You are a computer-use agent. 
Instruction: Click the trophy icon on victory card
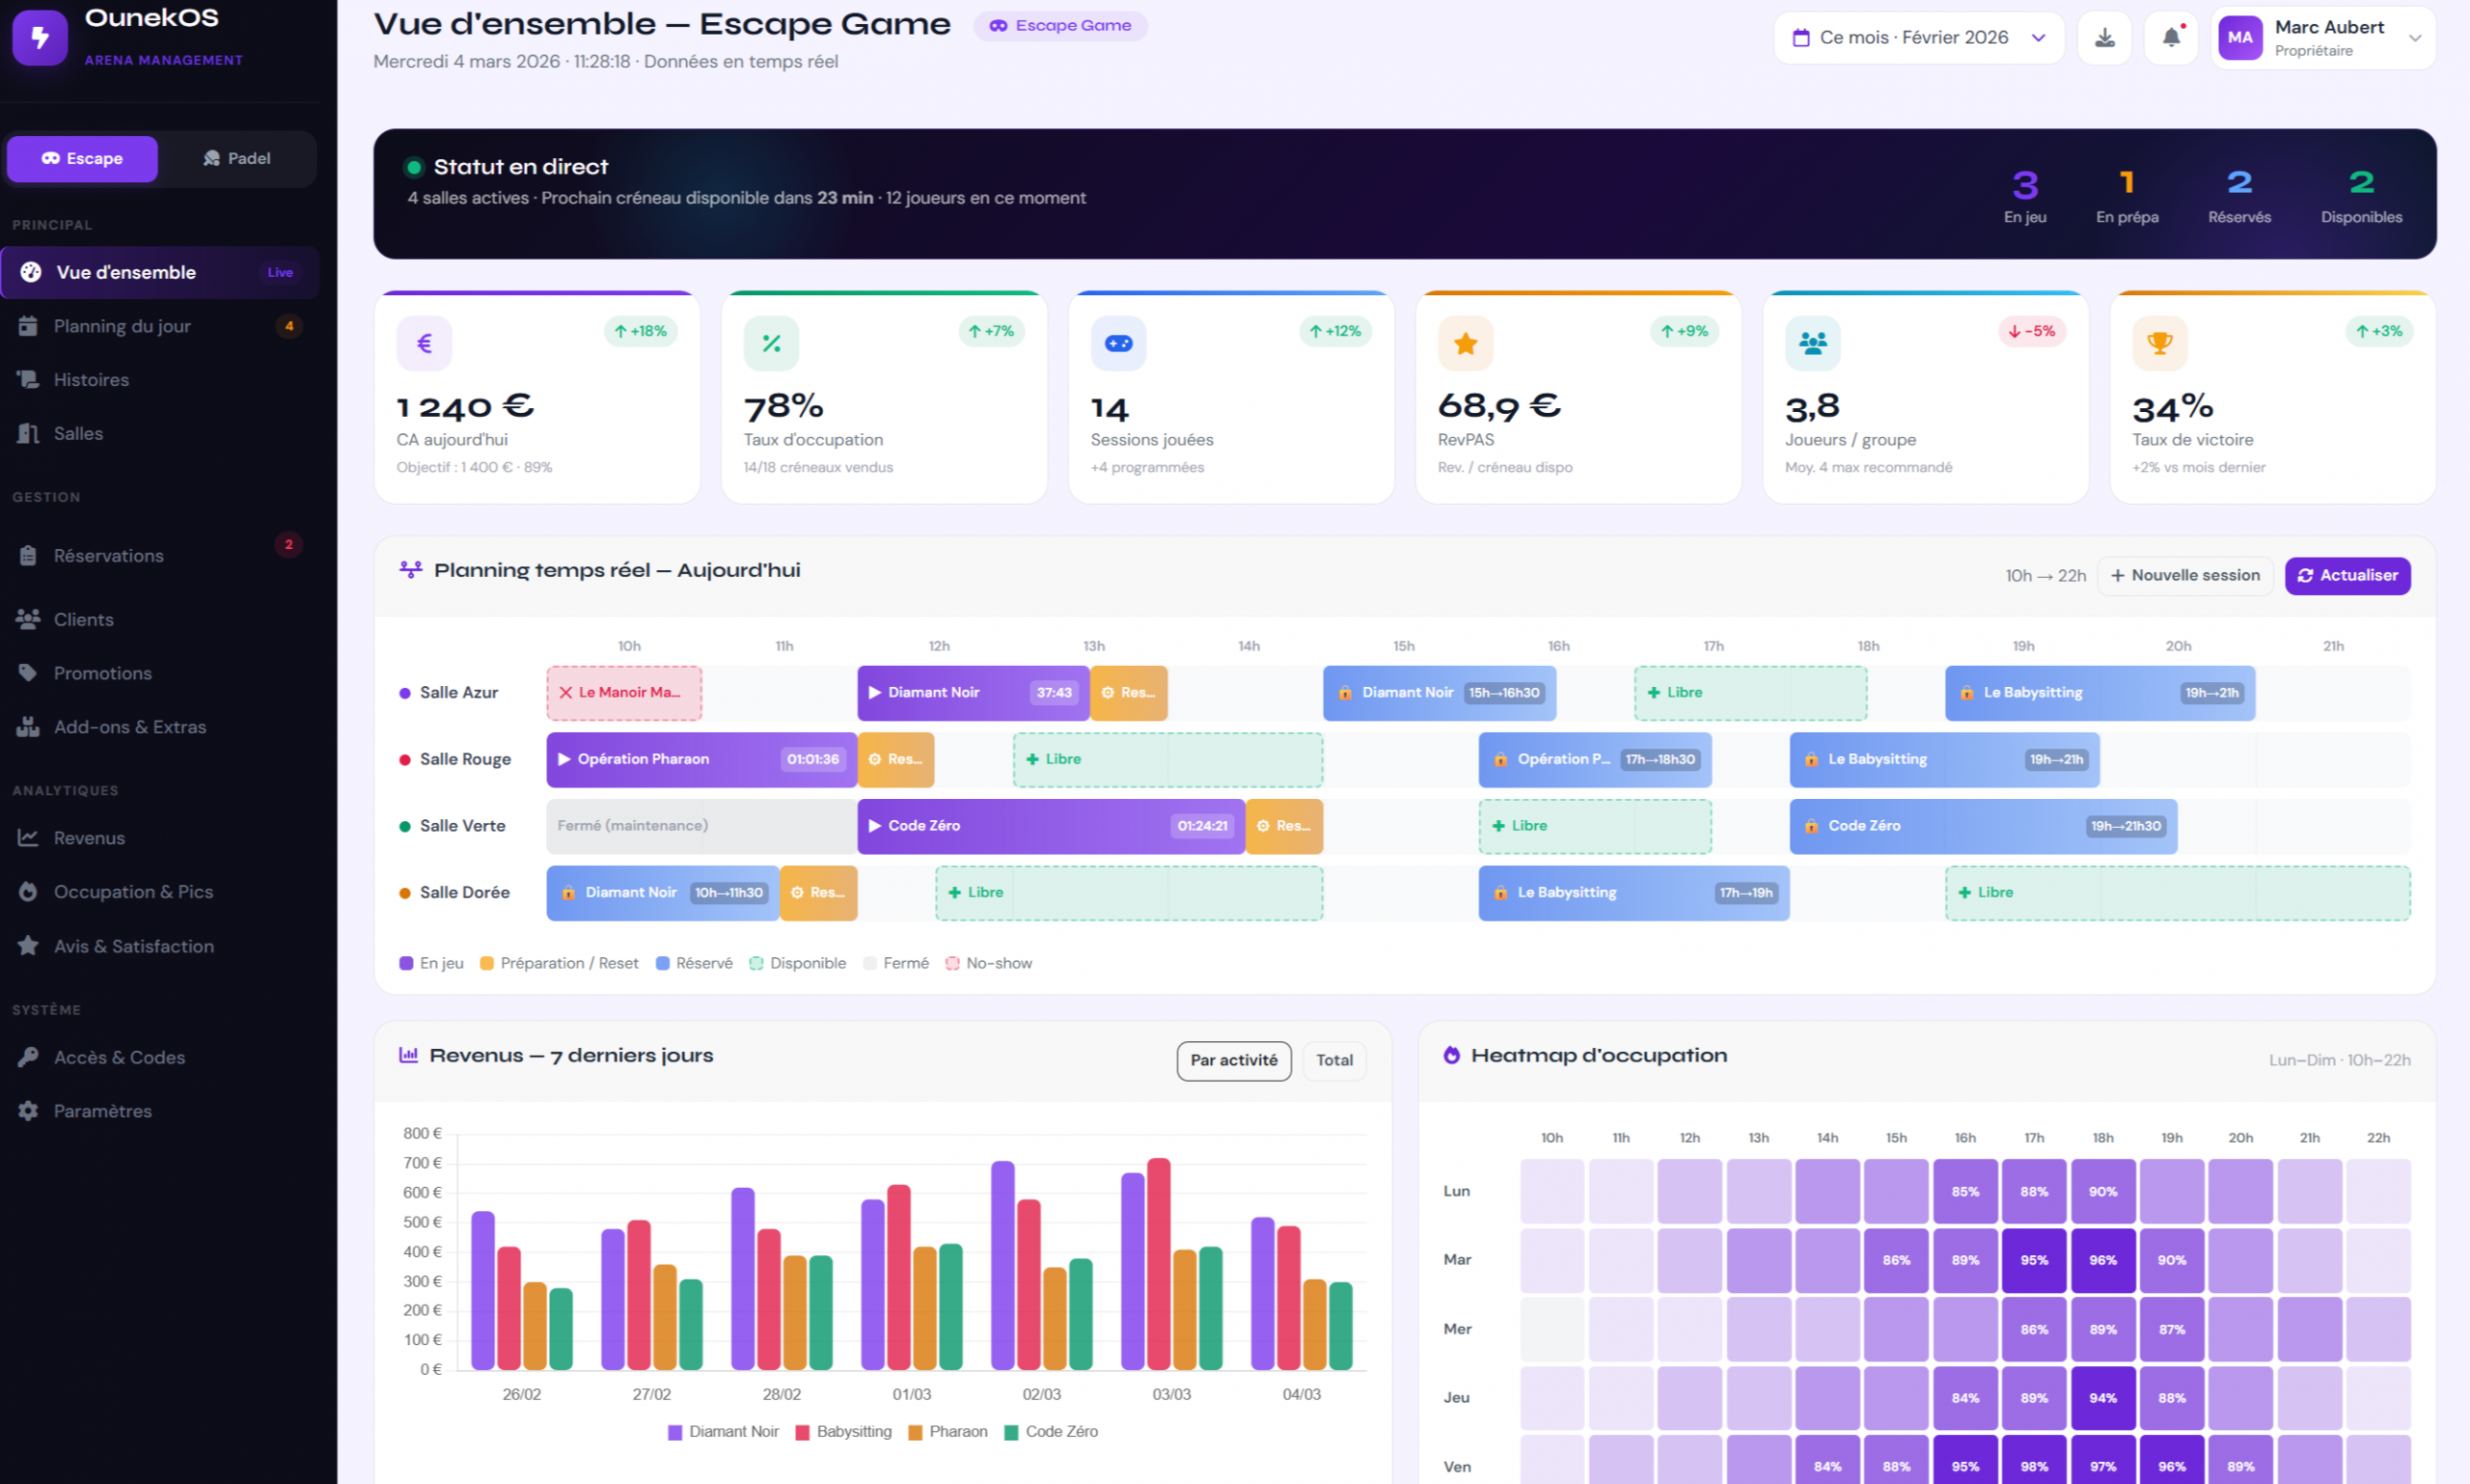2159,343
